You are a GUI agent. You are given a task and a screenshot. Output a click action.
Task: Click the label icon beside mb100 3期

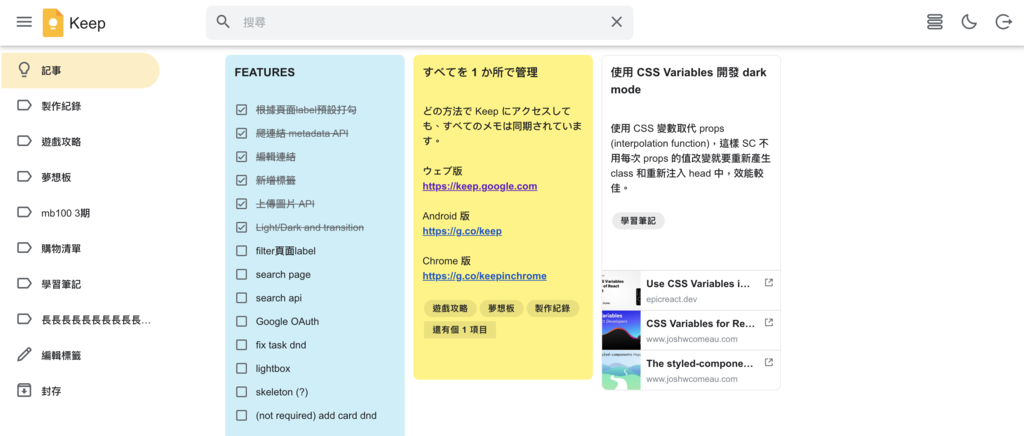pyautogui.click(x=24, y=212)
